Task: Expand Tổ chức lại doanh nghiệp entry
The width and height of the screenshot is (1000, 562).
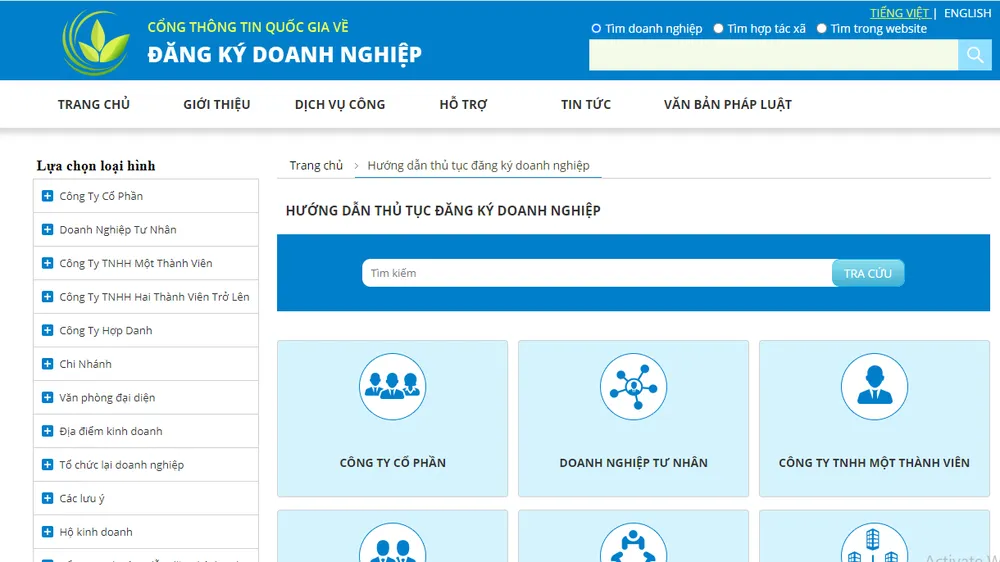Action: click(x=47, y=464)
